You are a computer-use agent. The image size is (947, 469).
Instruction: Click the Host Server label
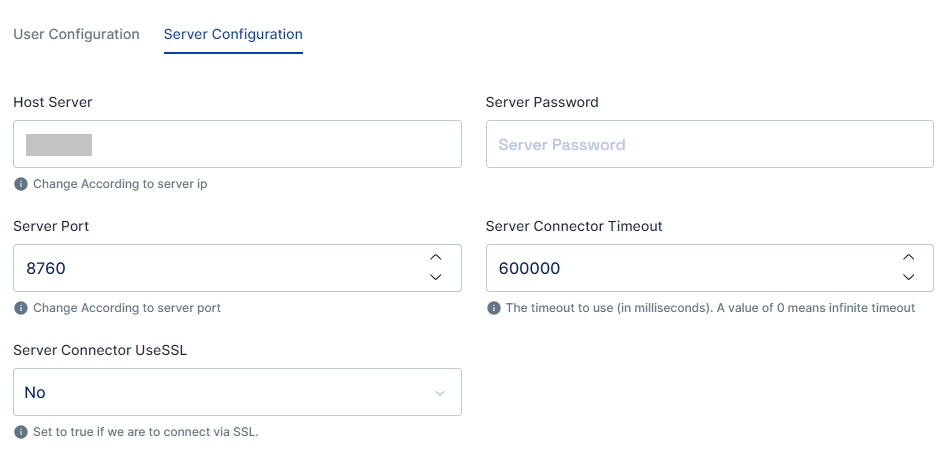(53, 102)
